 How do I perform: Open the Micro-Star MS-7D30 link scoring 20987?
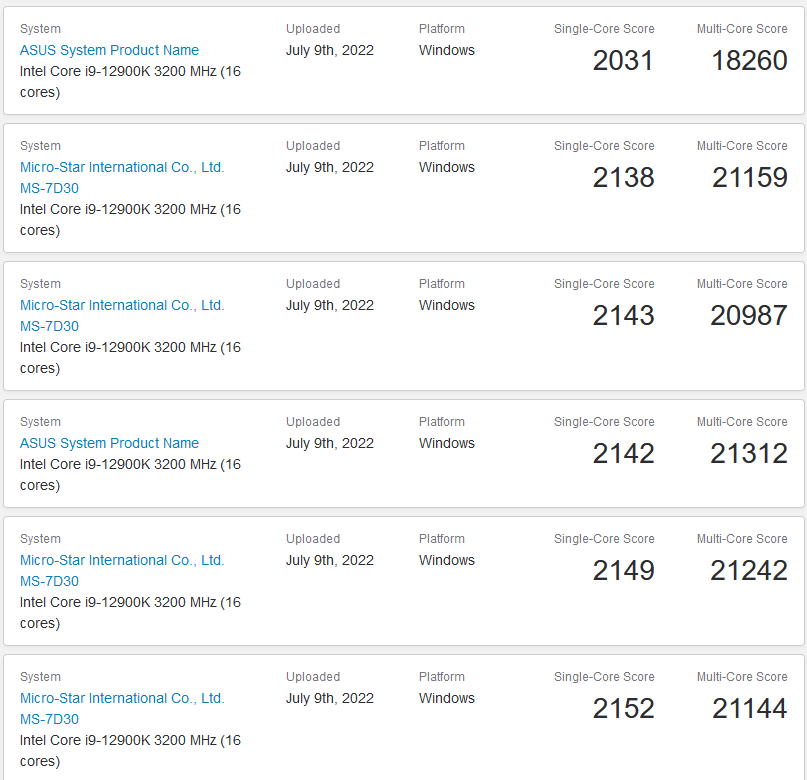tap(122, 306)
